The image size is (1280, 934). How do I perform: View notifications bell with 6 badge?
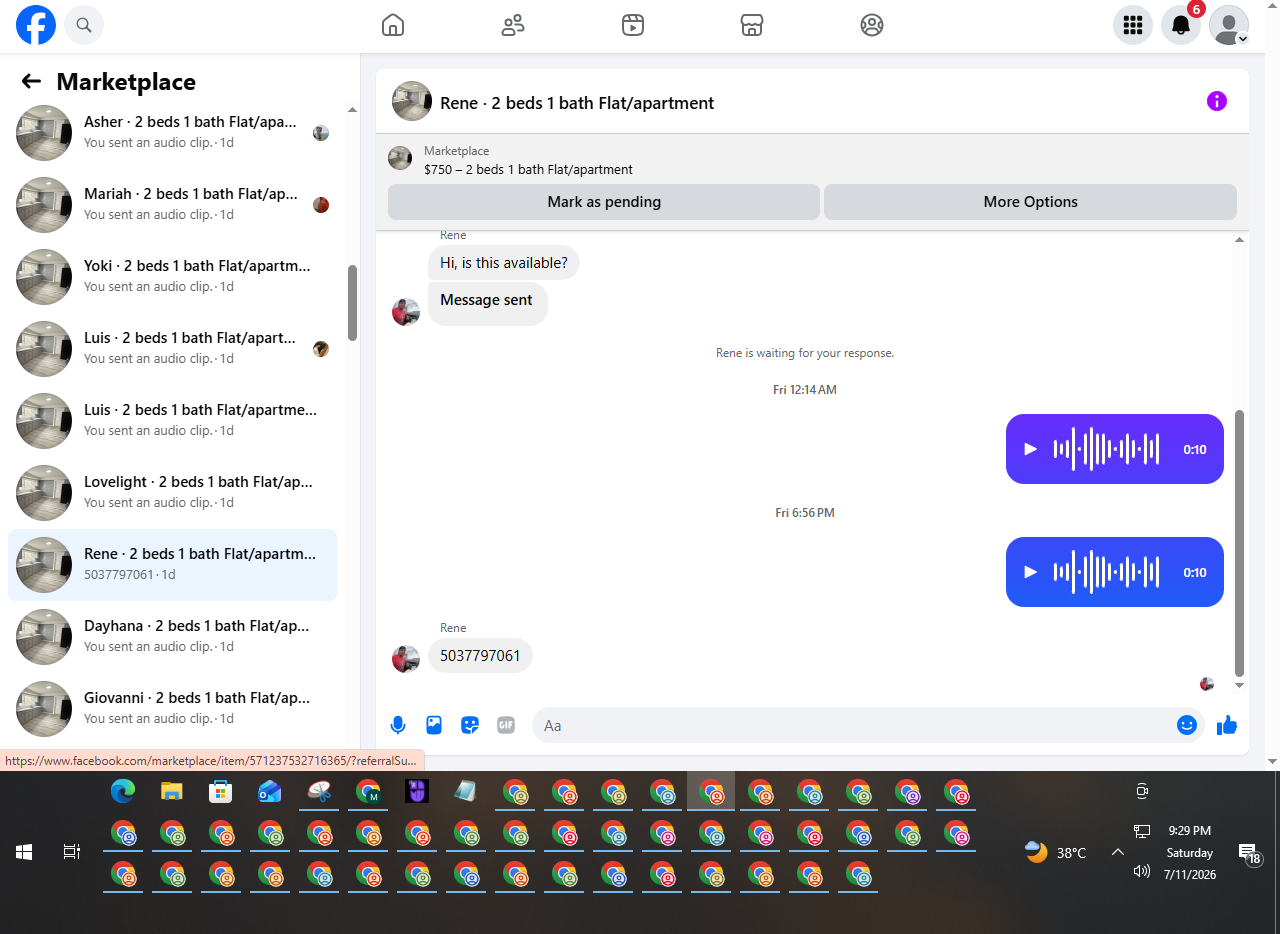click(x=1181, y=25)
